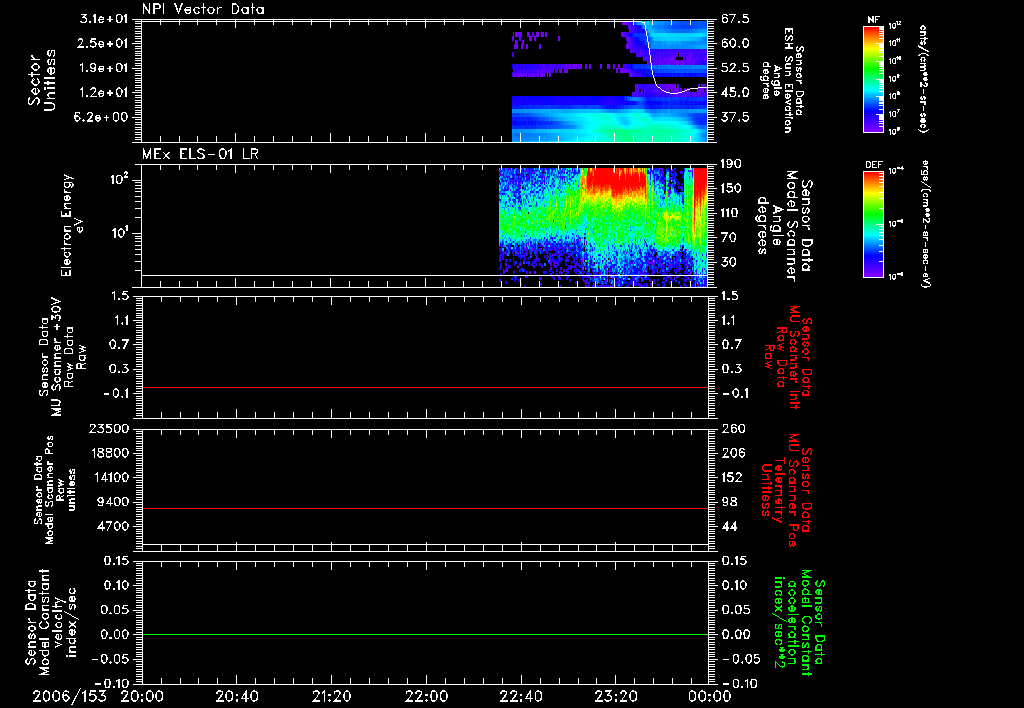The image size is (1024, 708).
Task: Click the "18800" scanner position tick value
Action: (x=109, y=453)
